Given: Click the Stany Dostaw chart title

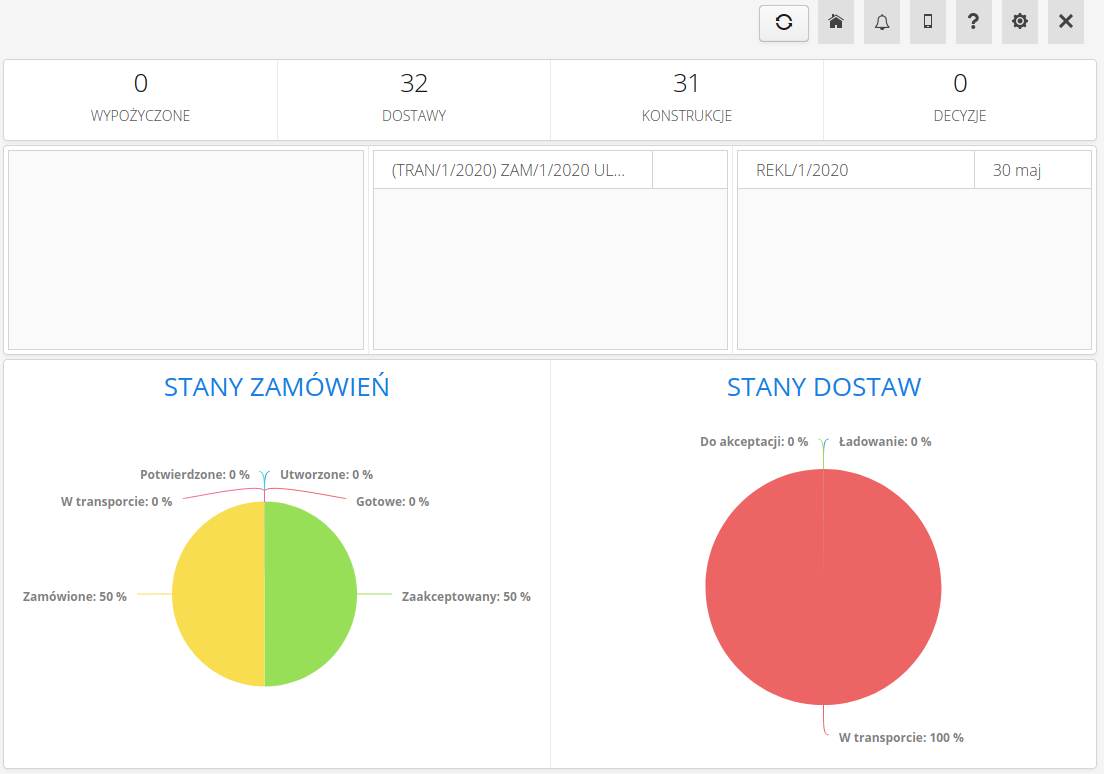Looking at the screenshot, I should point(824,387).
